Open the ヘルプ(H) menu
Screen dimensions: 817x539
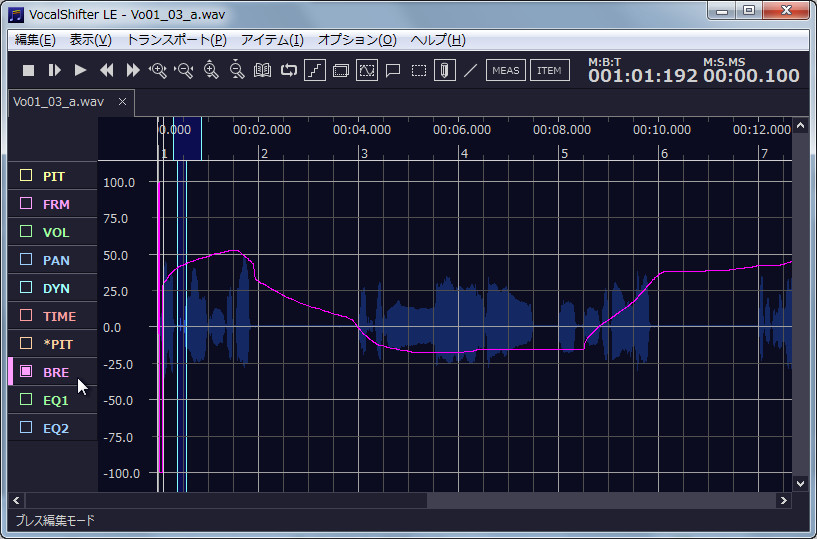pyautogui.click(x=438, y=40)
